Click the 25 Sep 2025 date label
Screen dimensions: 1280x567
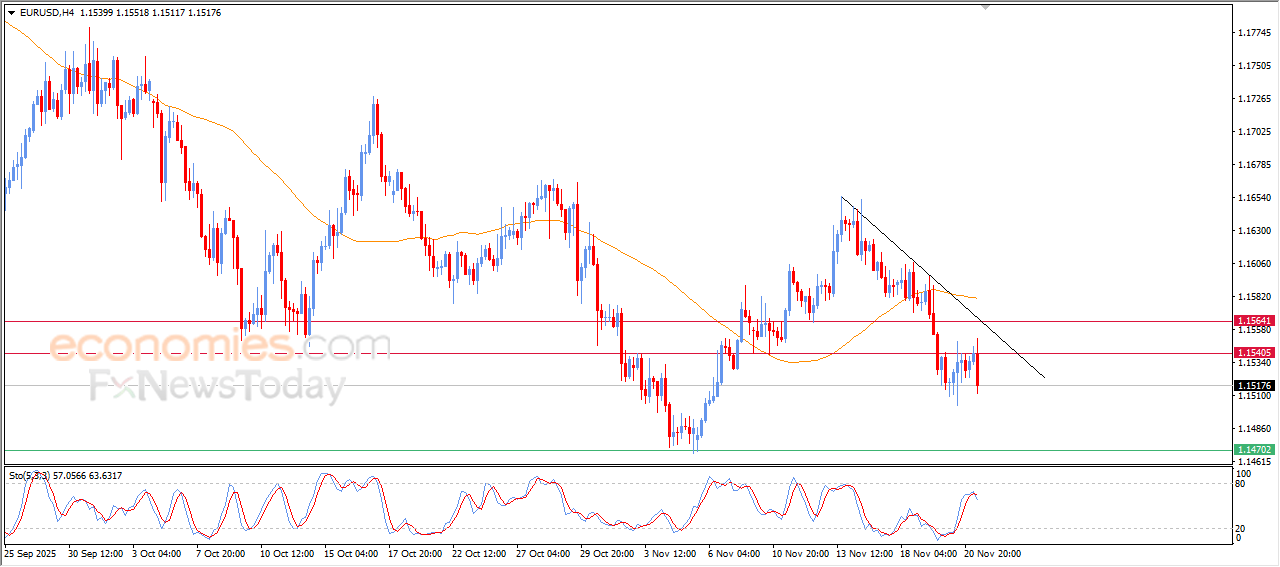[x=32, y=552]
